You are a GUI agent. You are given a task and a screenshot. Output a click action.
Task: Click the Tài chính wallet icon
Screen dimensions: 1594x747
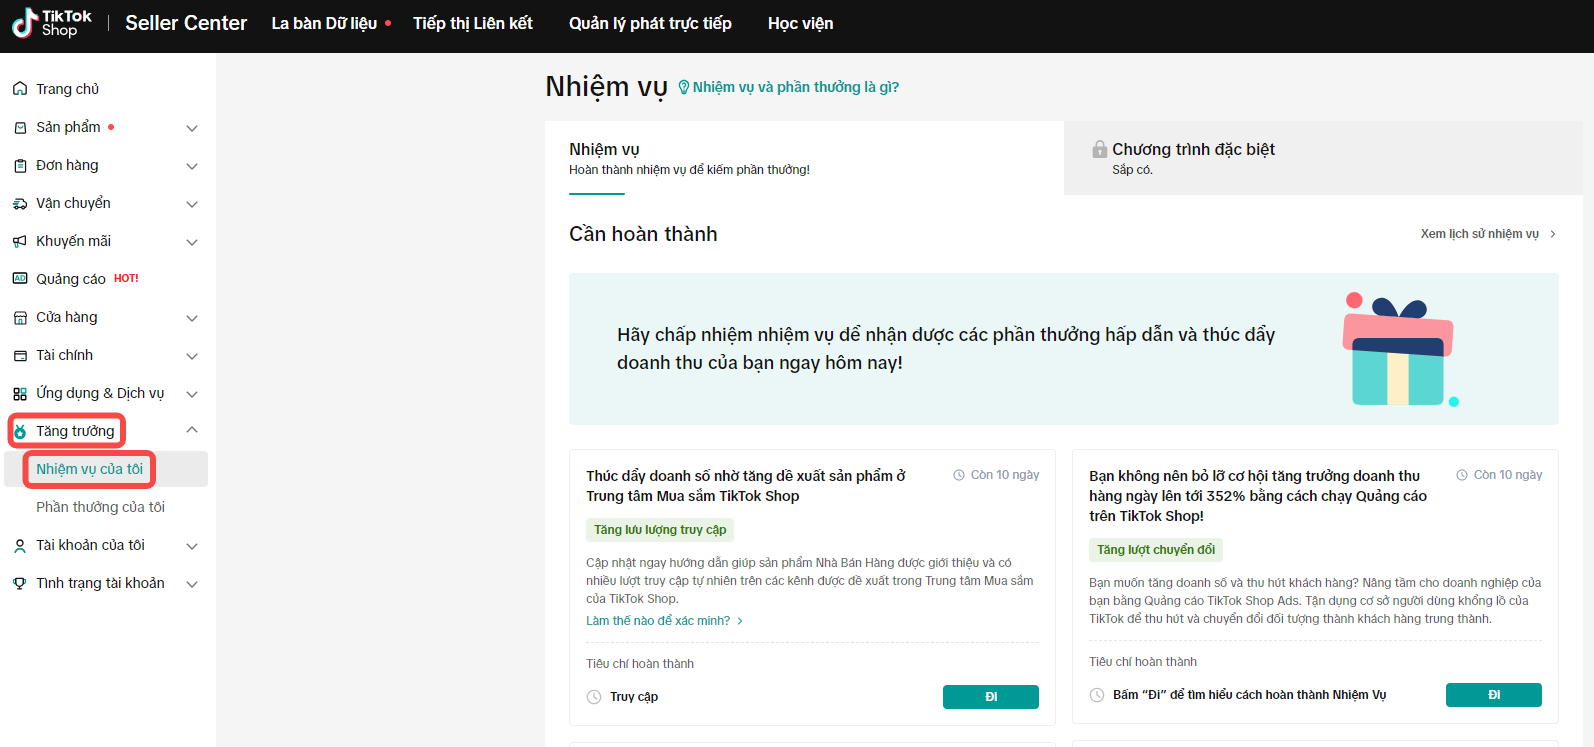click(20, 355)
